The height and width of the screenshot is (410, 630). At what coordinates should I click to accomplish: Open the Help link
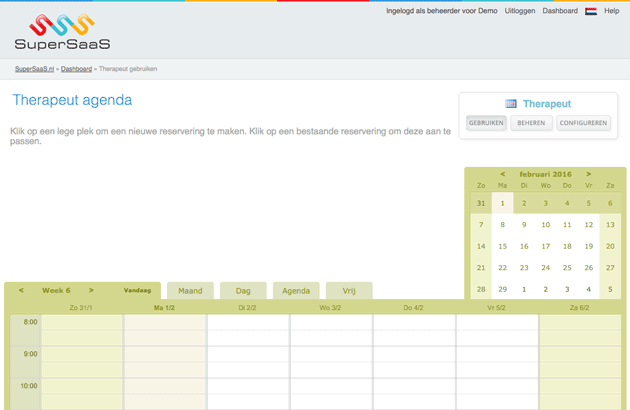point(612,11)
